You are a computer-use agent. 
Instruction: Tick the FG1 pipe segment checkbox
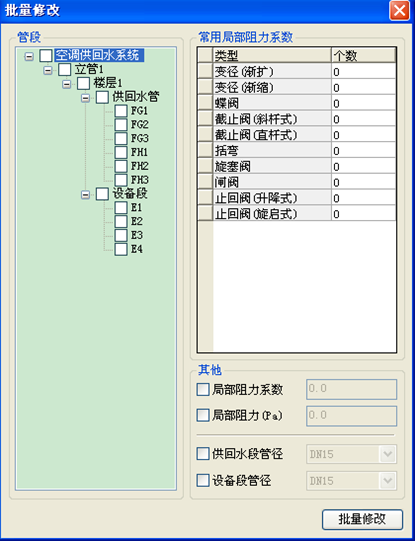(121, 111)
